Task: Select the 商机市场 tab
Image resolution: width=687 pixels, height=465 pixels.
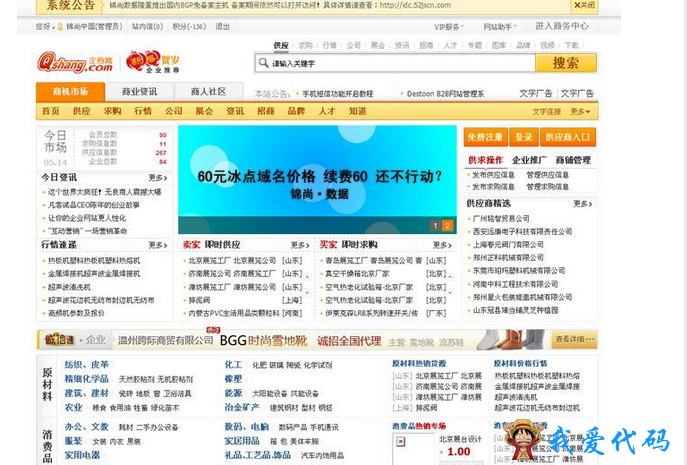Action: click(x=71, y=92)
